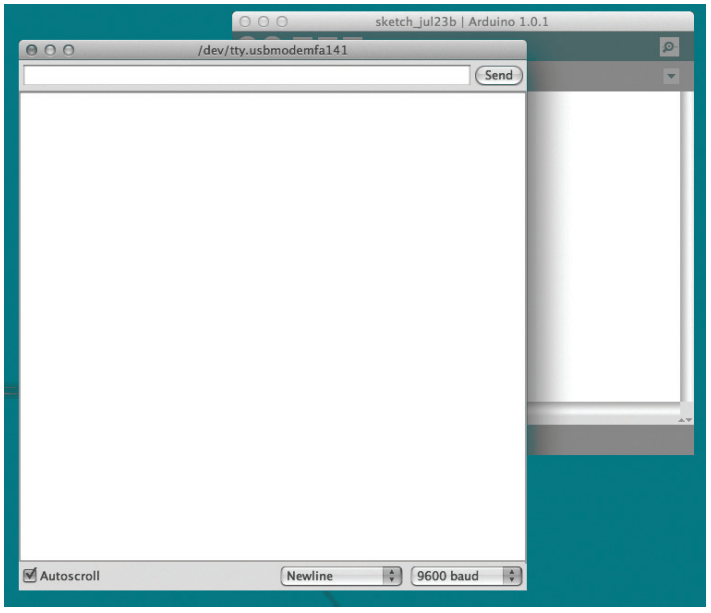Close the sketch_jul23b Arduino window
Image resolution: width=711 pixels, height=613 pixels.
coord(245,21)
